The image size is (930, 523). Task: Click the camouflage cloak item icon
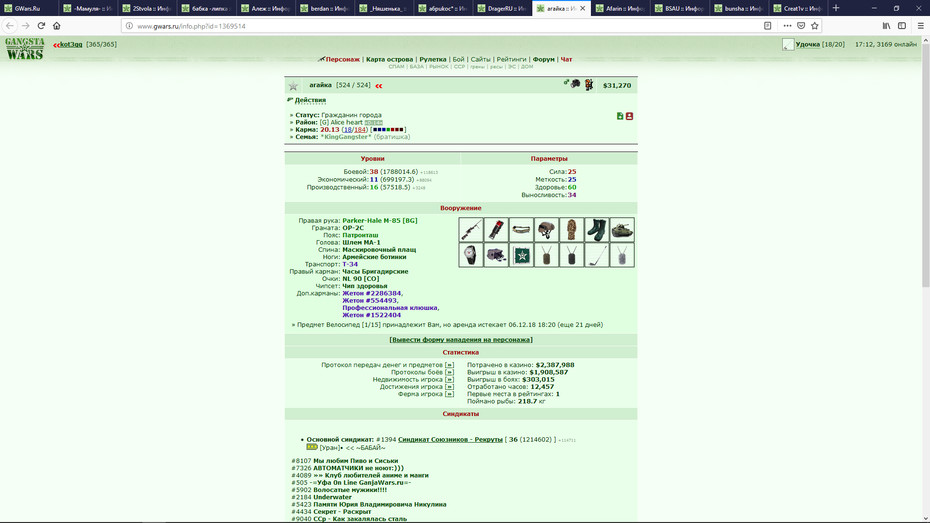[572, 230]
